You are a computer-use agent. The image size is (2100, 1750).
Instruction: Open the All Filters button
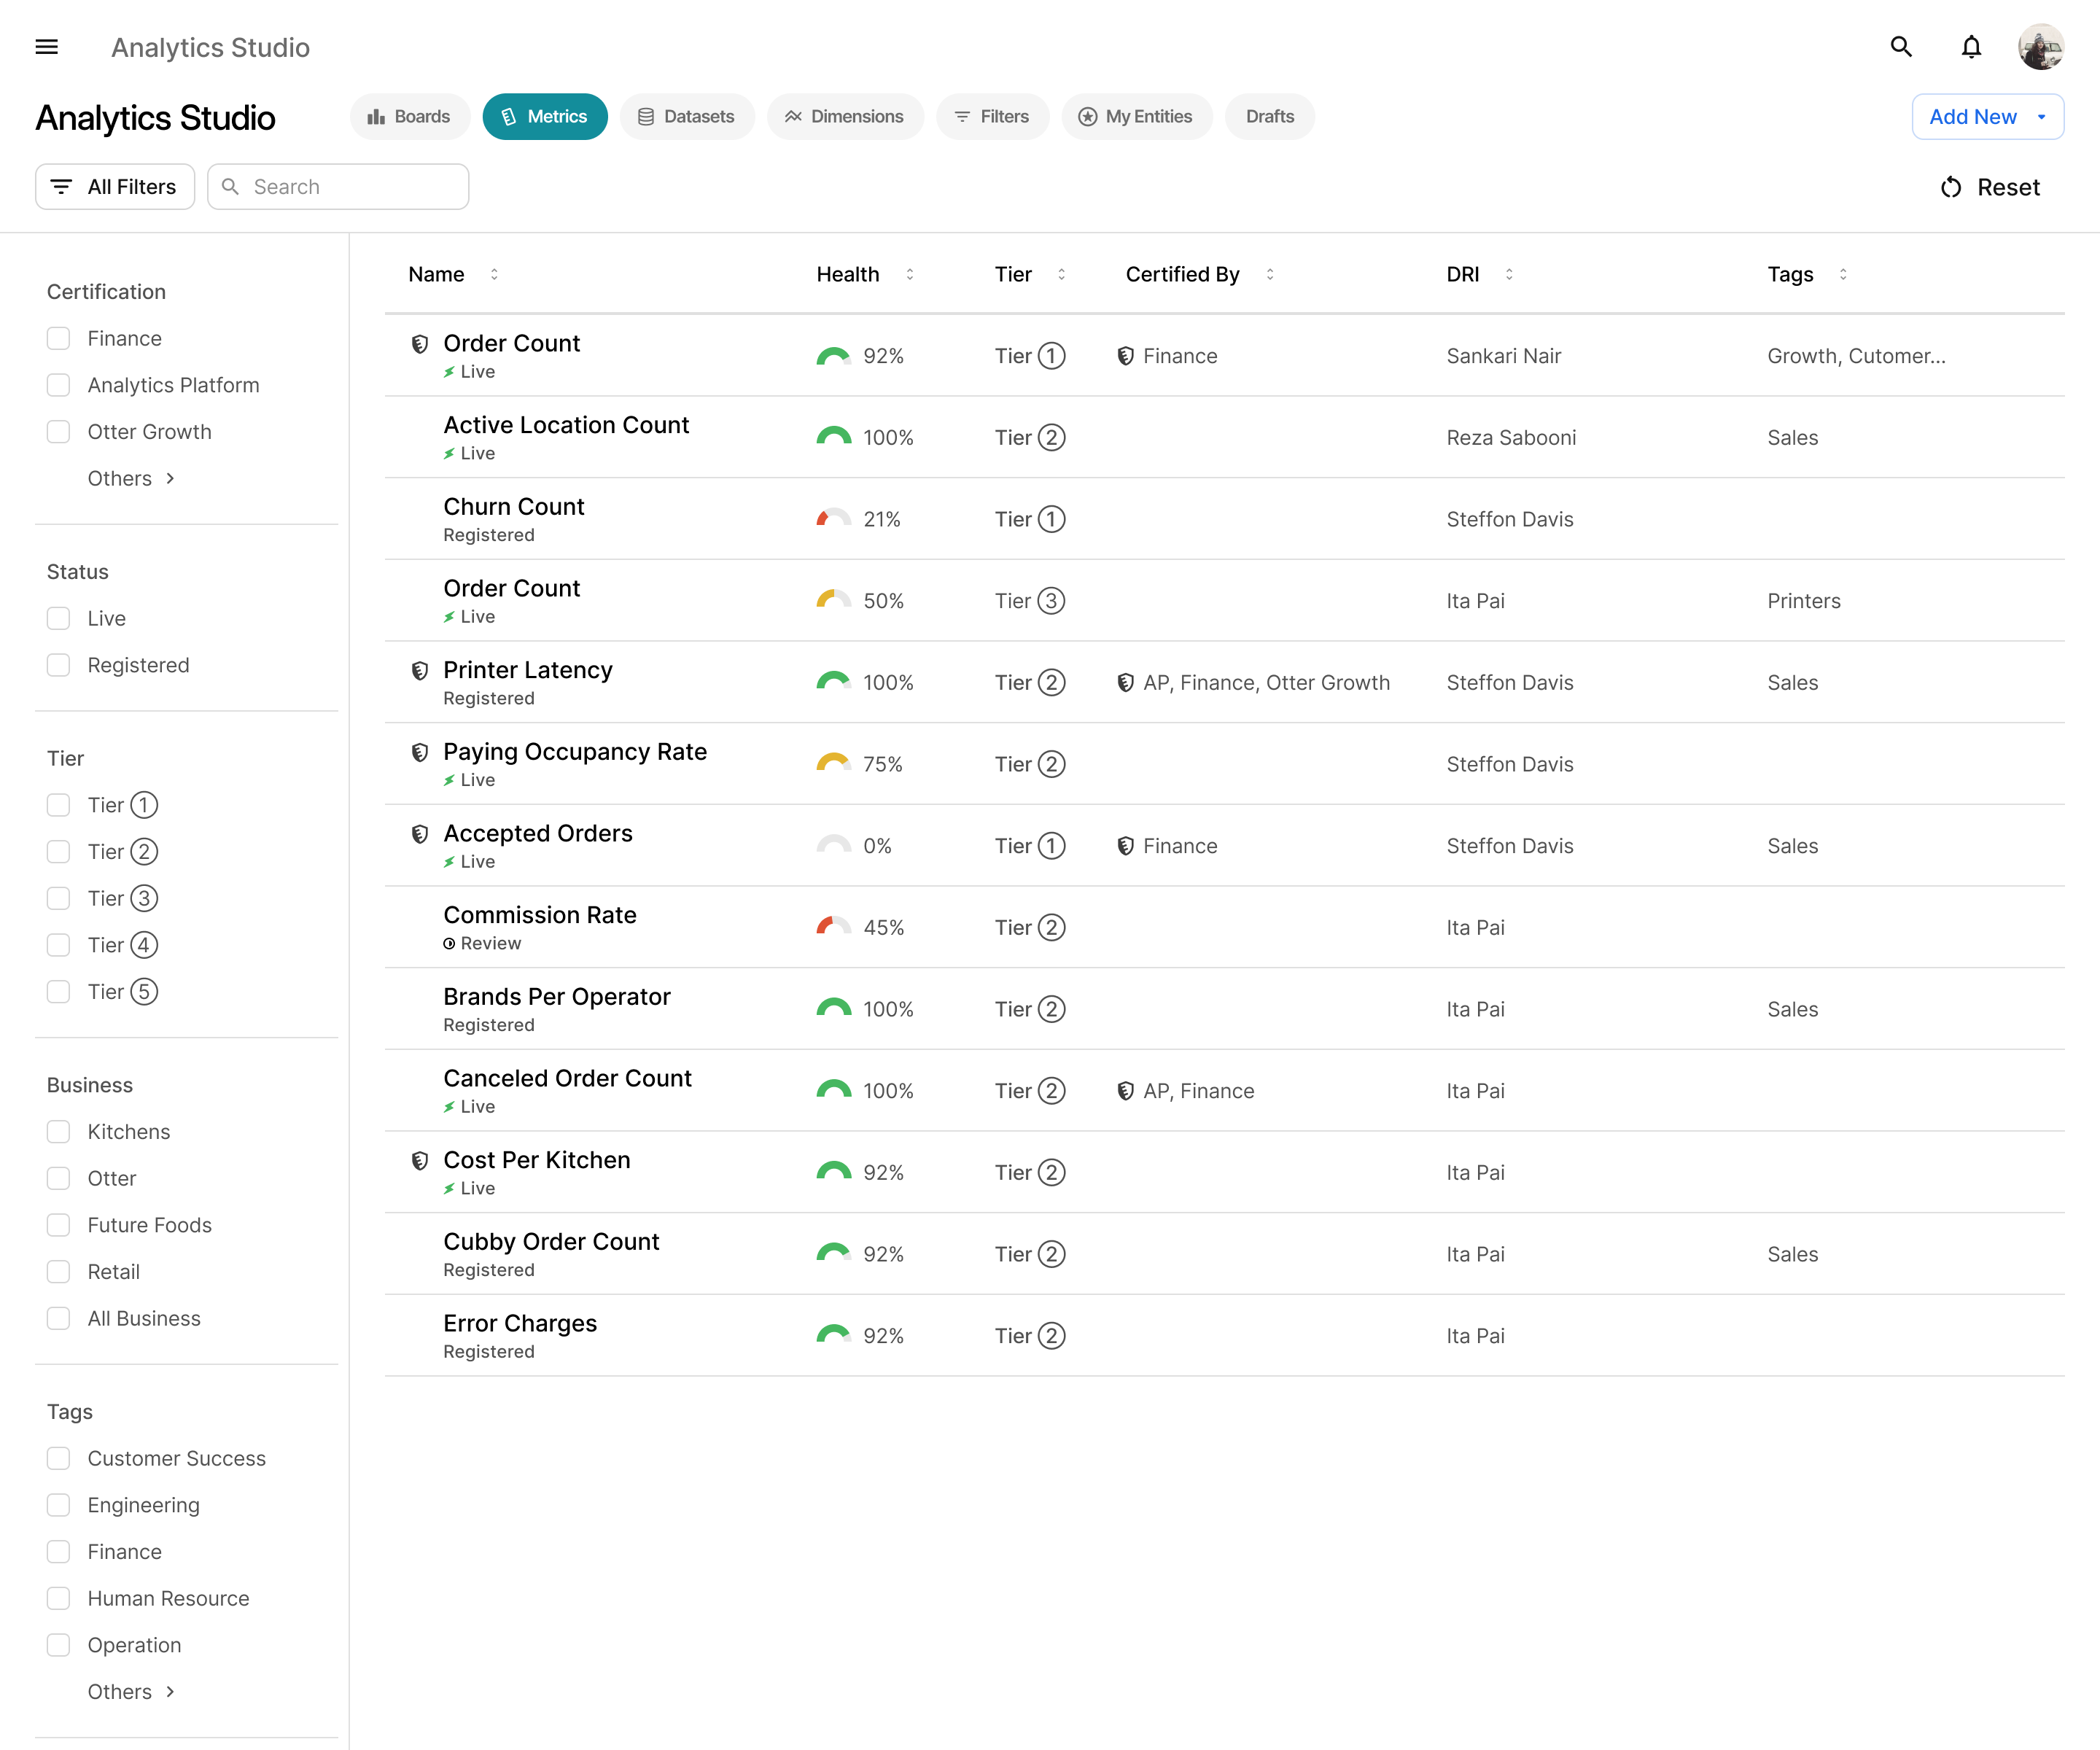(115, 187)
